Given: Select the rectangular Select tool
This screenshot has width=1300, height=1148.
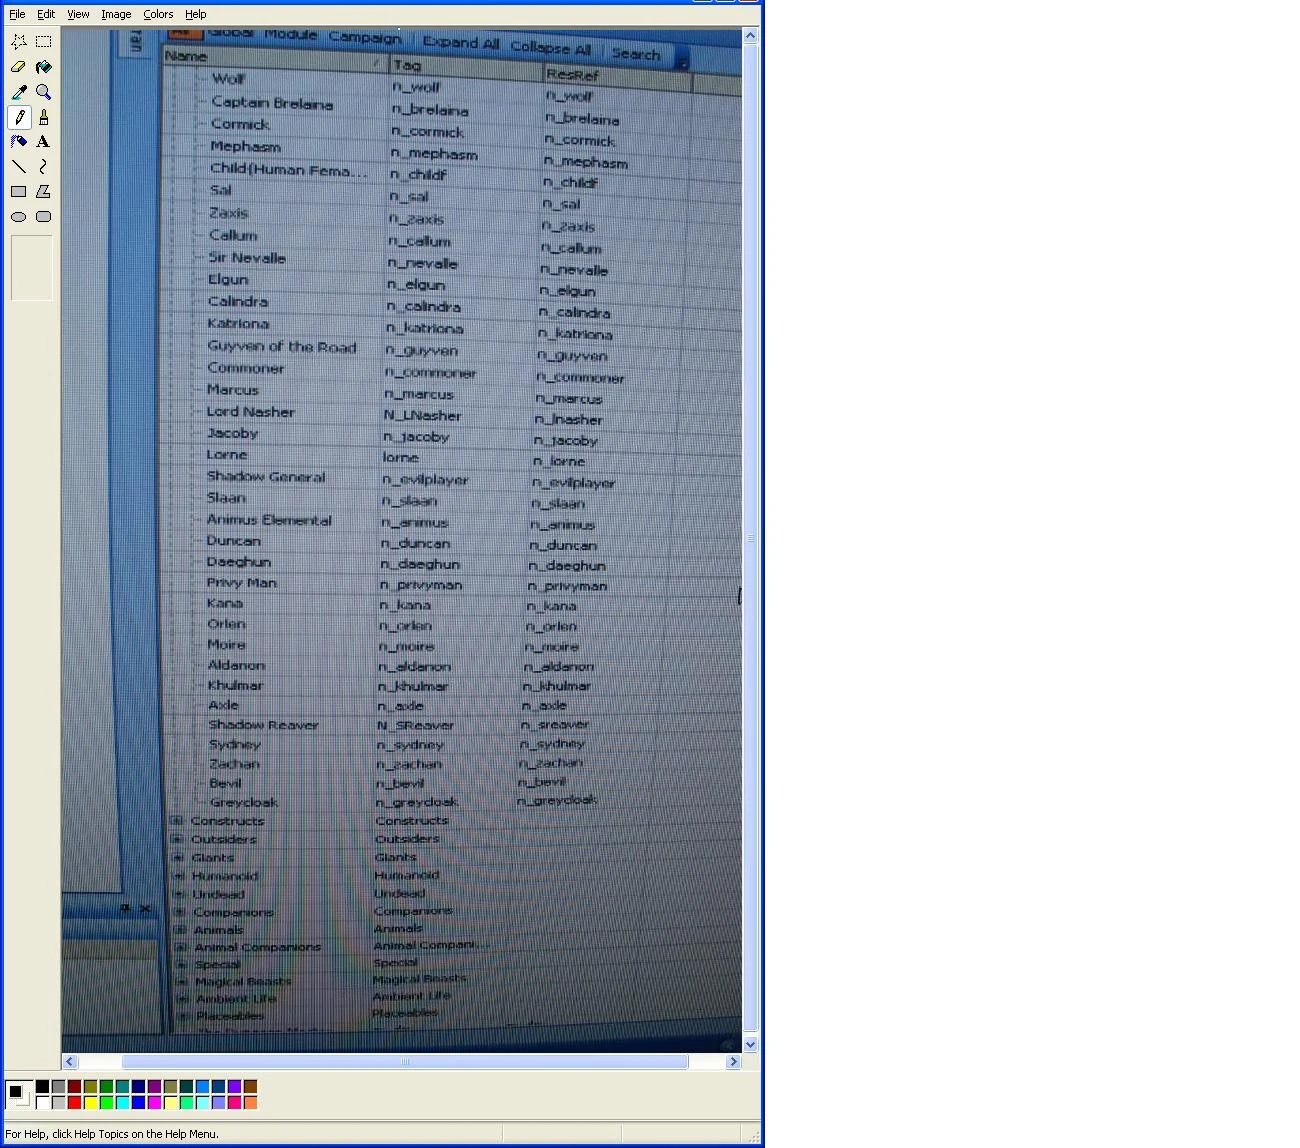Looking at the screenshot, I should pyautogui.click(x=44, y=42).
